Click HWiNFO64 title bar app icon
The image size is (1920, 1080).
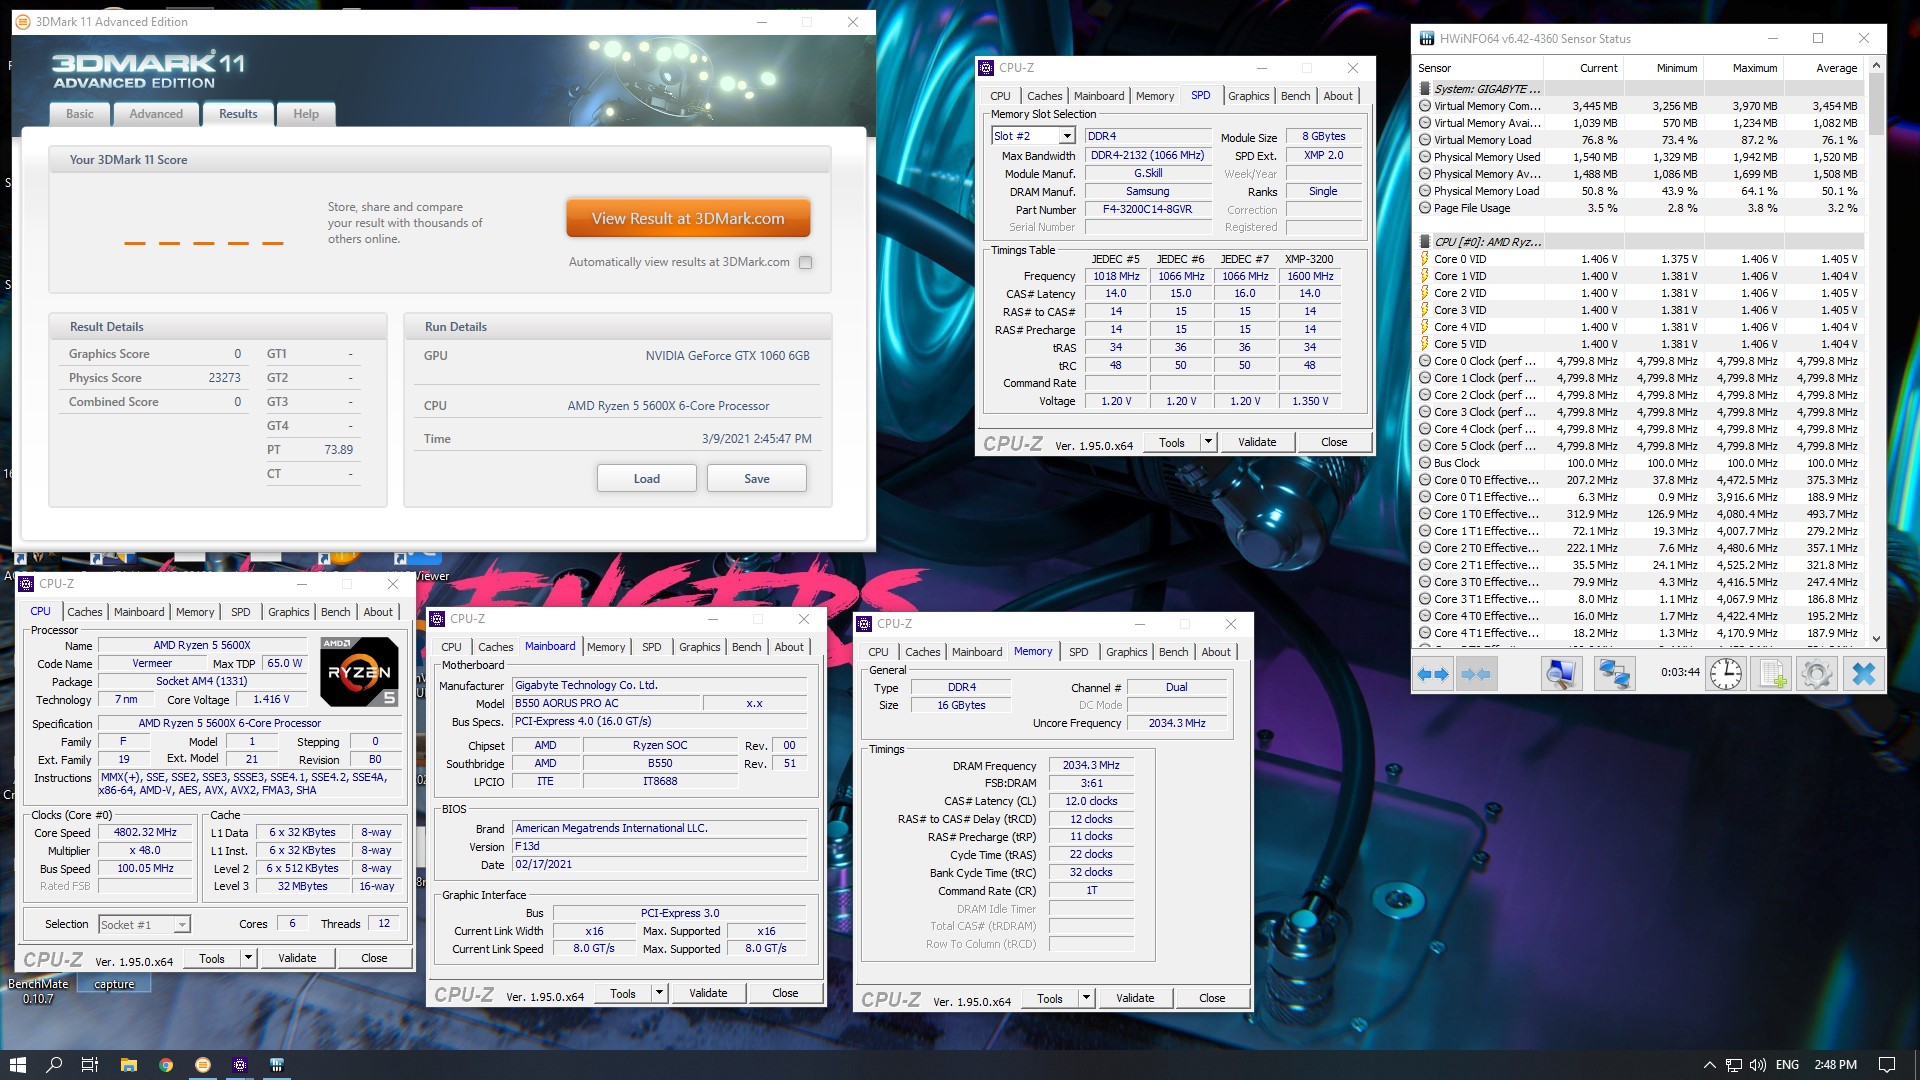click(1426, 38)
